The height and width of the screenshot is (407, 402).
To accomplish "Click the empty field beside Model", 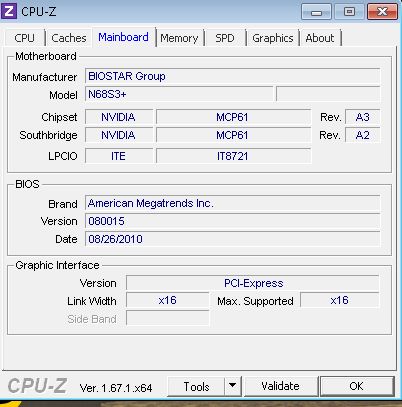I will click(328, 94).
